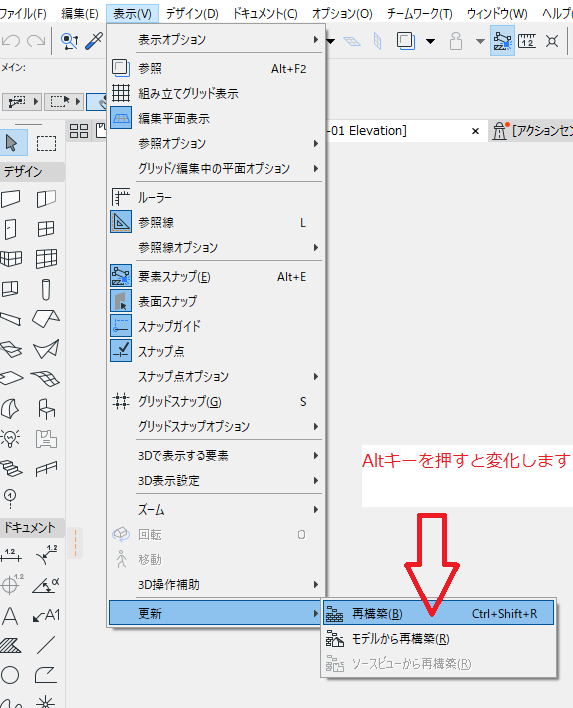Open the デザイン(D) menu
The height and width of the screenshot is (708, 573).
192,14
